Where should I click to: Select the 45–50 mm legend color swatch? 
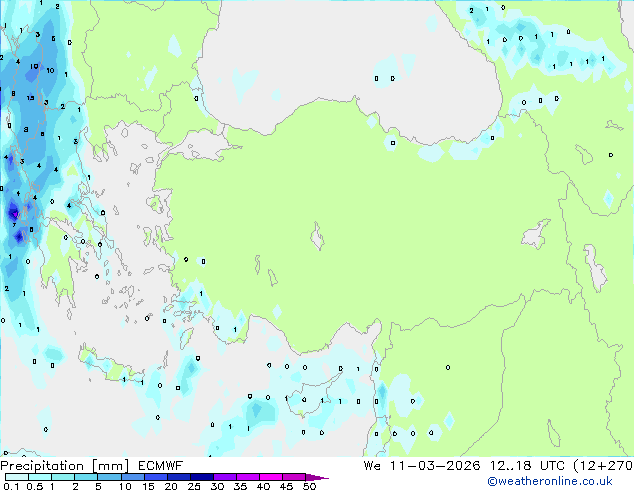(x=294, y=477)
